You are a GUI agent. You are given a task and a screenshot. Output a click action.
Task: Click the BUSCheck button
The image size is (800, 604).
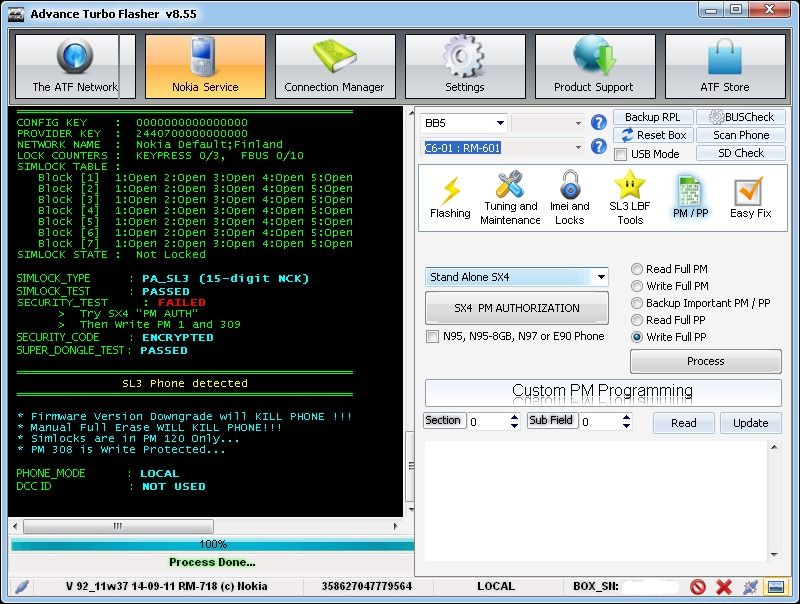click(x=741, y=117)
